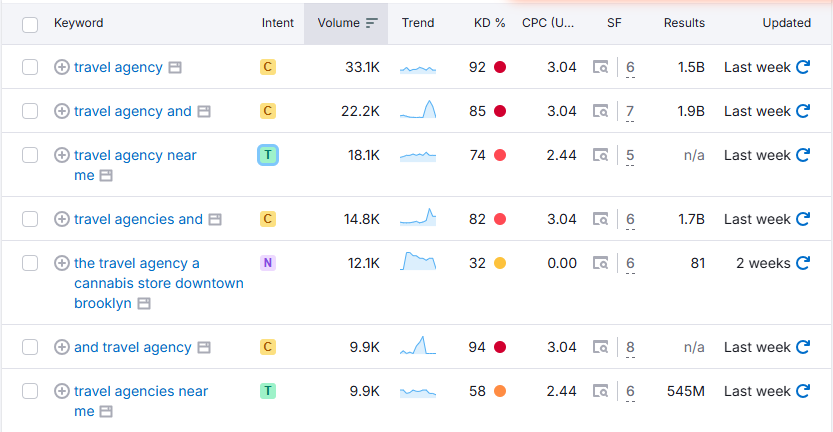Check the 'travel agency near me' row checkbox

click(30, 155)
